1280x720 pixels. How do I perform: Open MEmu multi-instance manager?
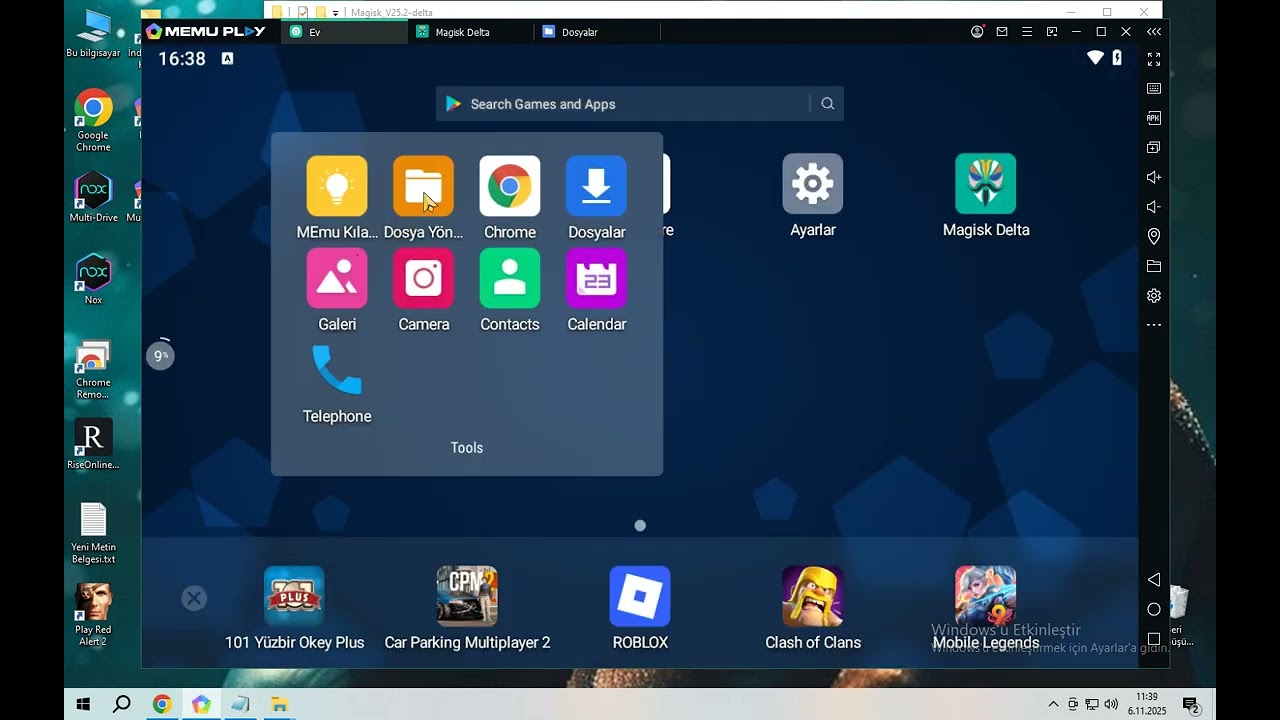pos(1154,148)
